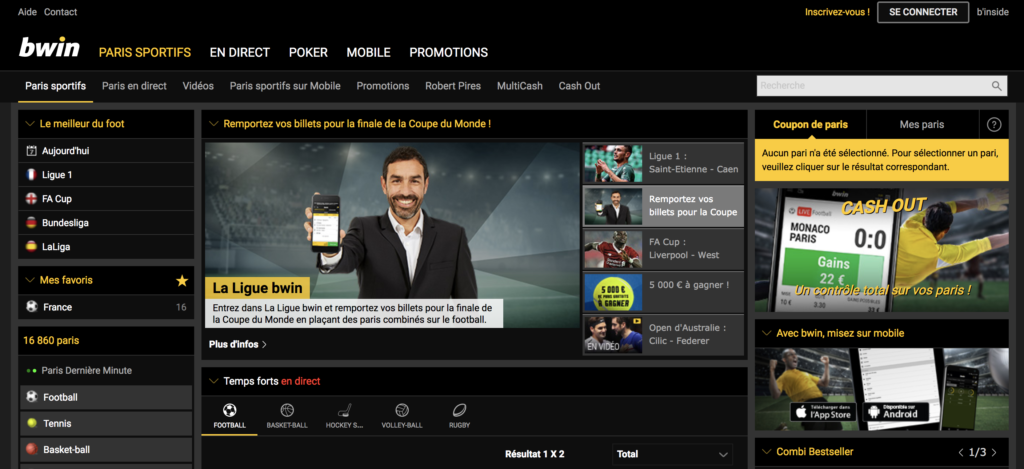This screenshot has height=469, width=1024.
Task: Click the basketball icon beside Basket-ball
Action: [x=31, y=449]
